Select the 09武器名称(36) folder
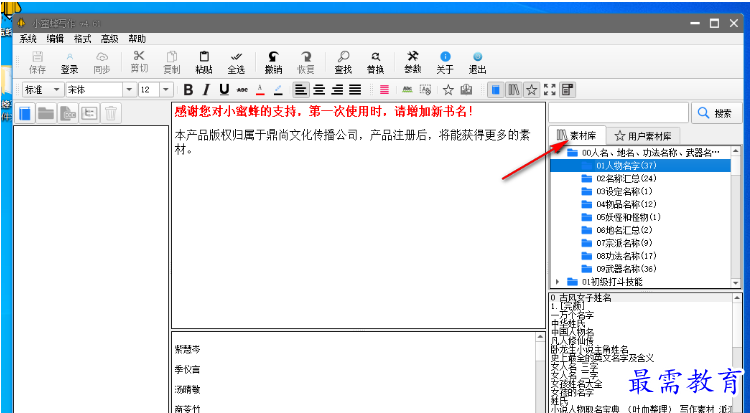 click(x=626, y=268)
